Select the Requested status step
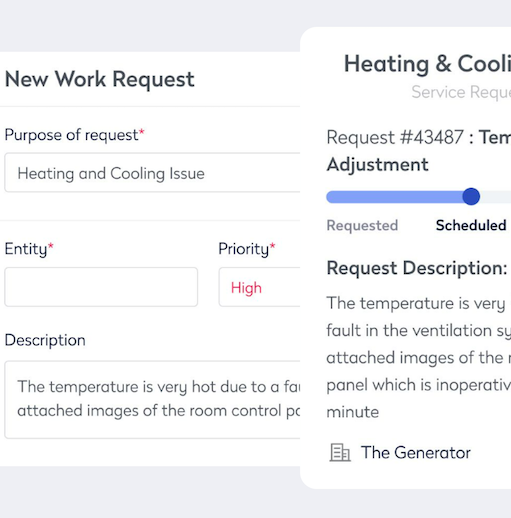The image size is (511, 518). pos(362,225)
